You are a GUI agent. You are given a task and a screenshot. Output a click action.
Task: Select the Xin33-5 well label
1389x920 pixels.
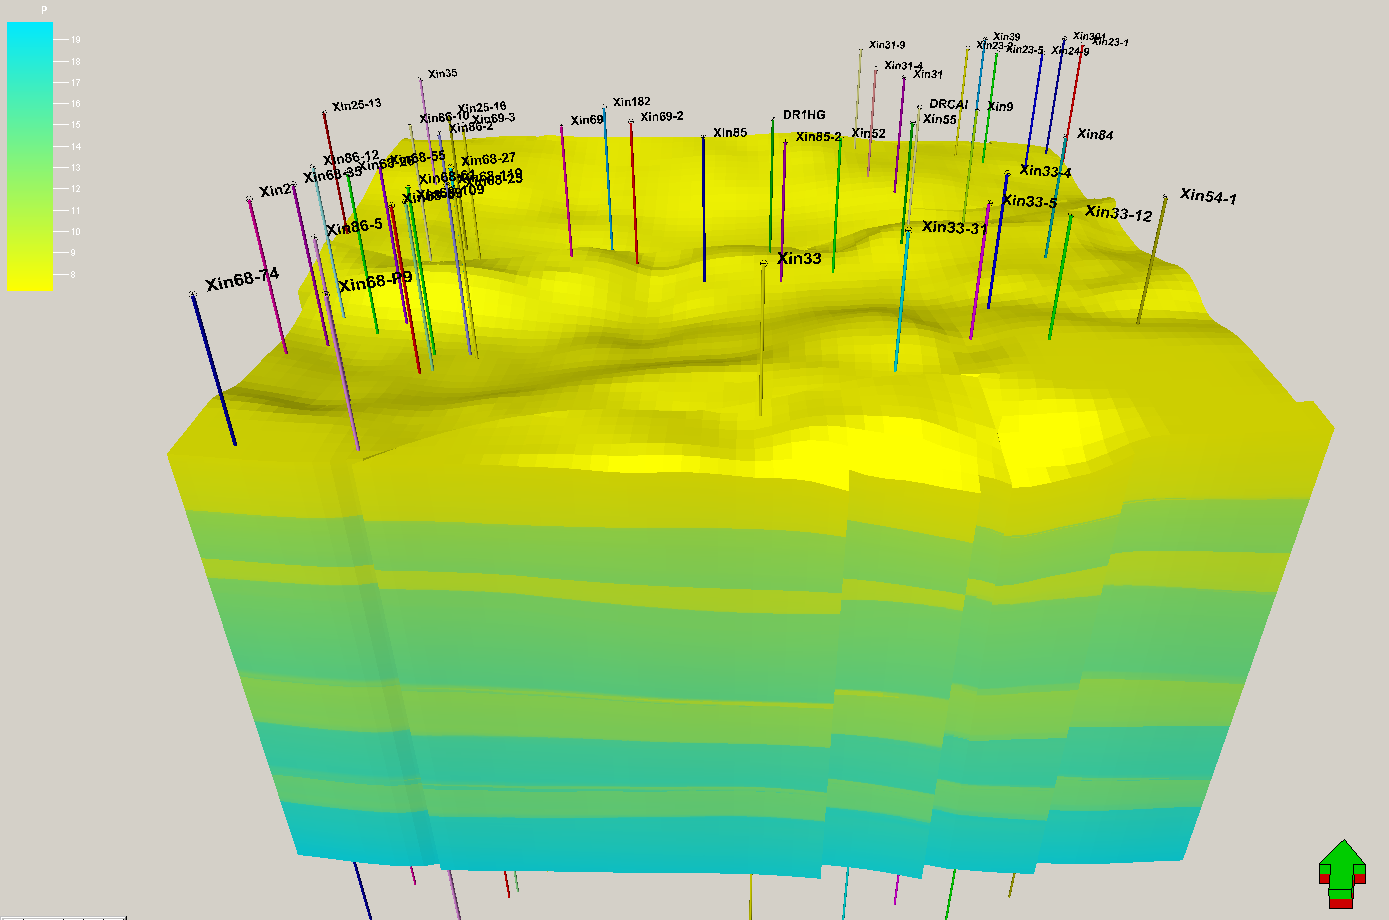click(x=1029, y=202)
